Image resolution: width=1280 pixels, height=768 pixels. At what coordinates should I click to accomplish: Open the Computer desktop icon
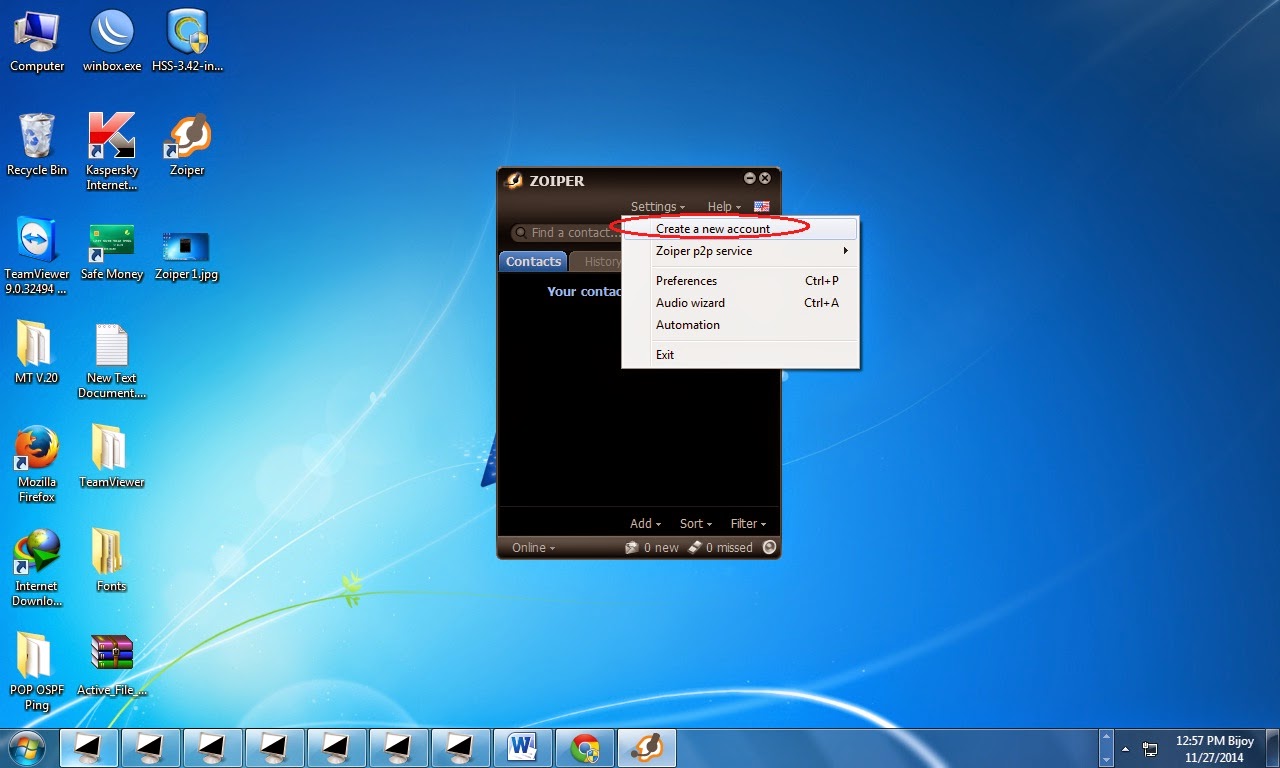(x=37, y=42)
